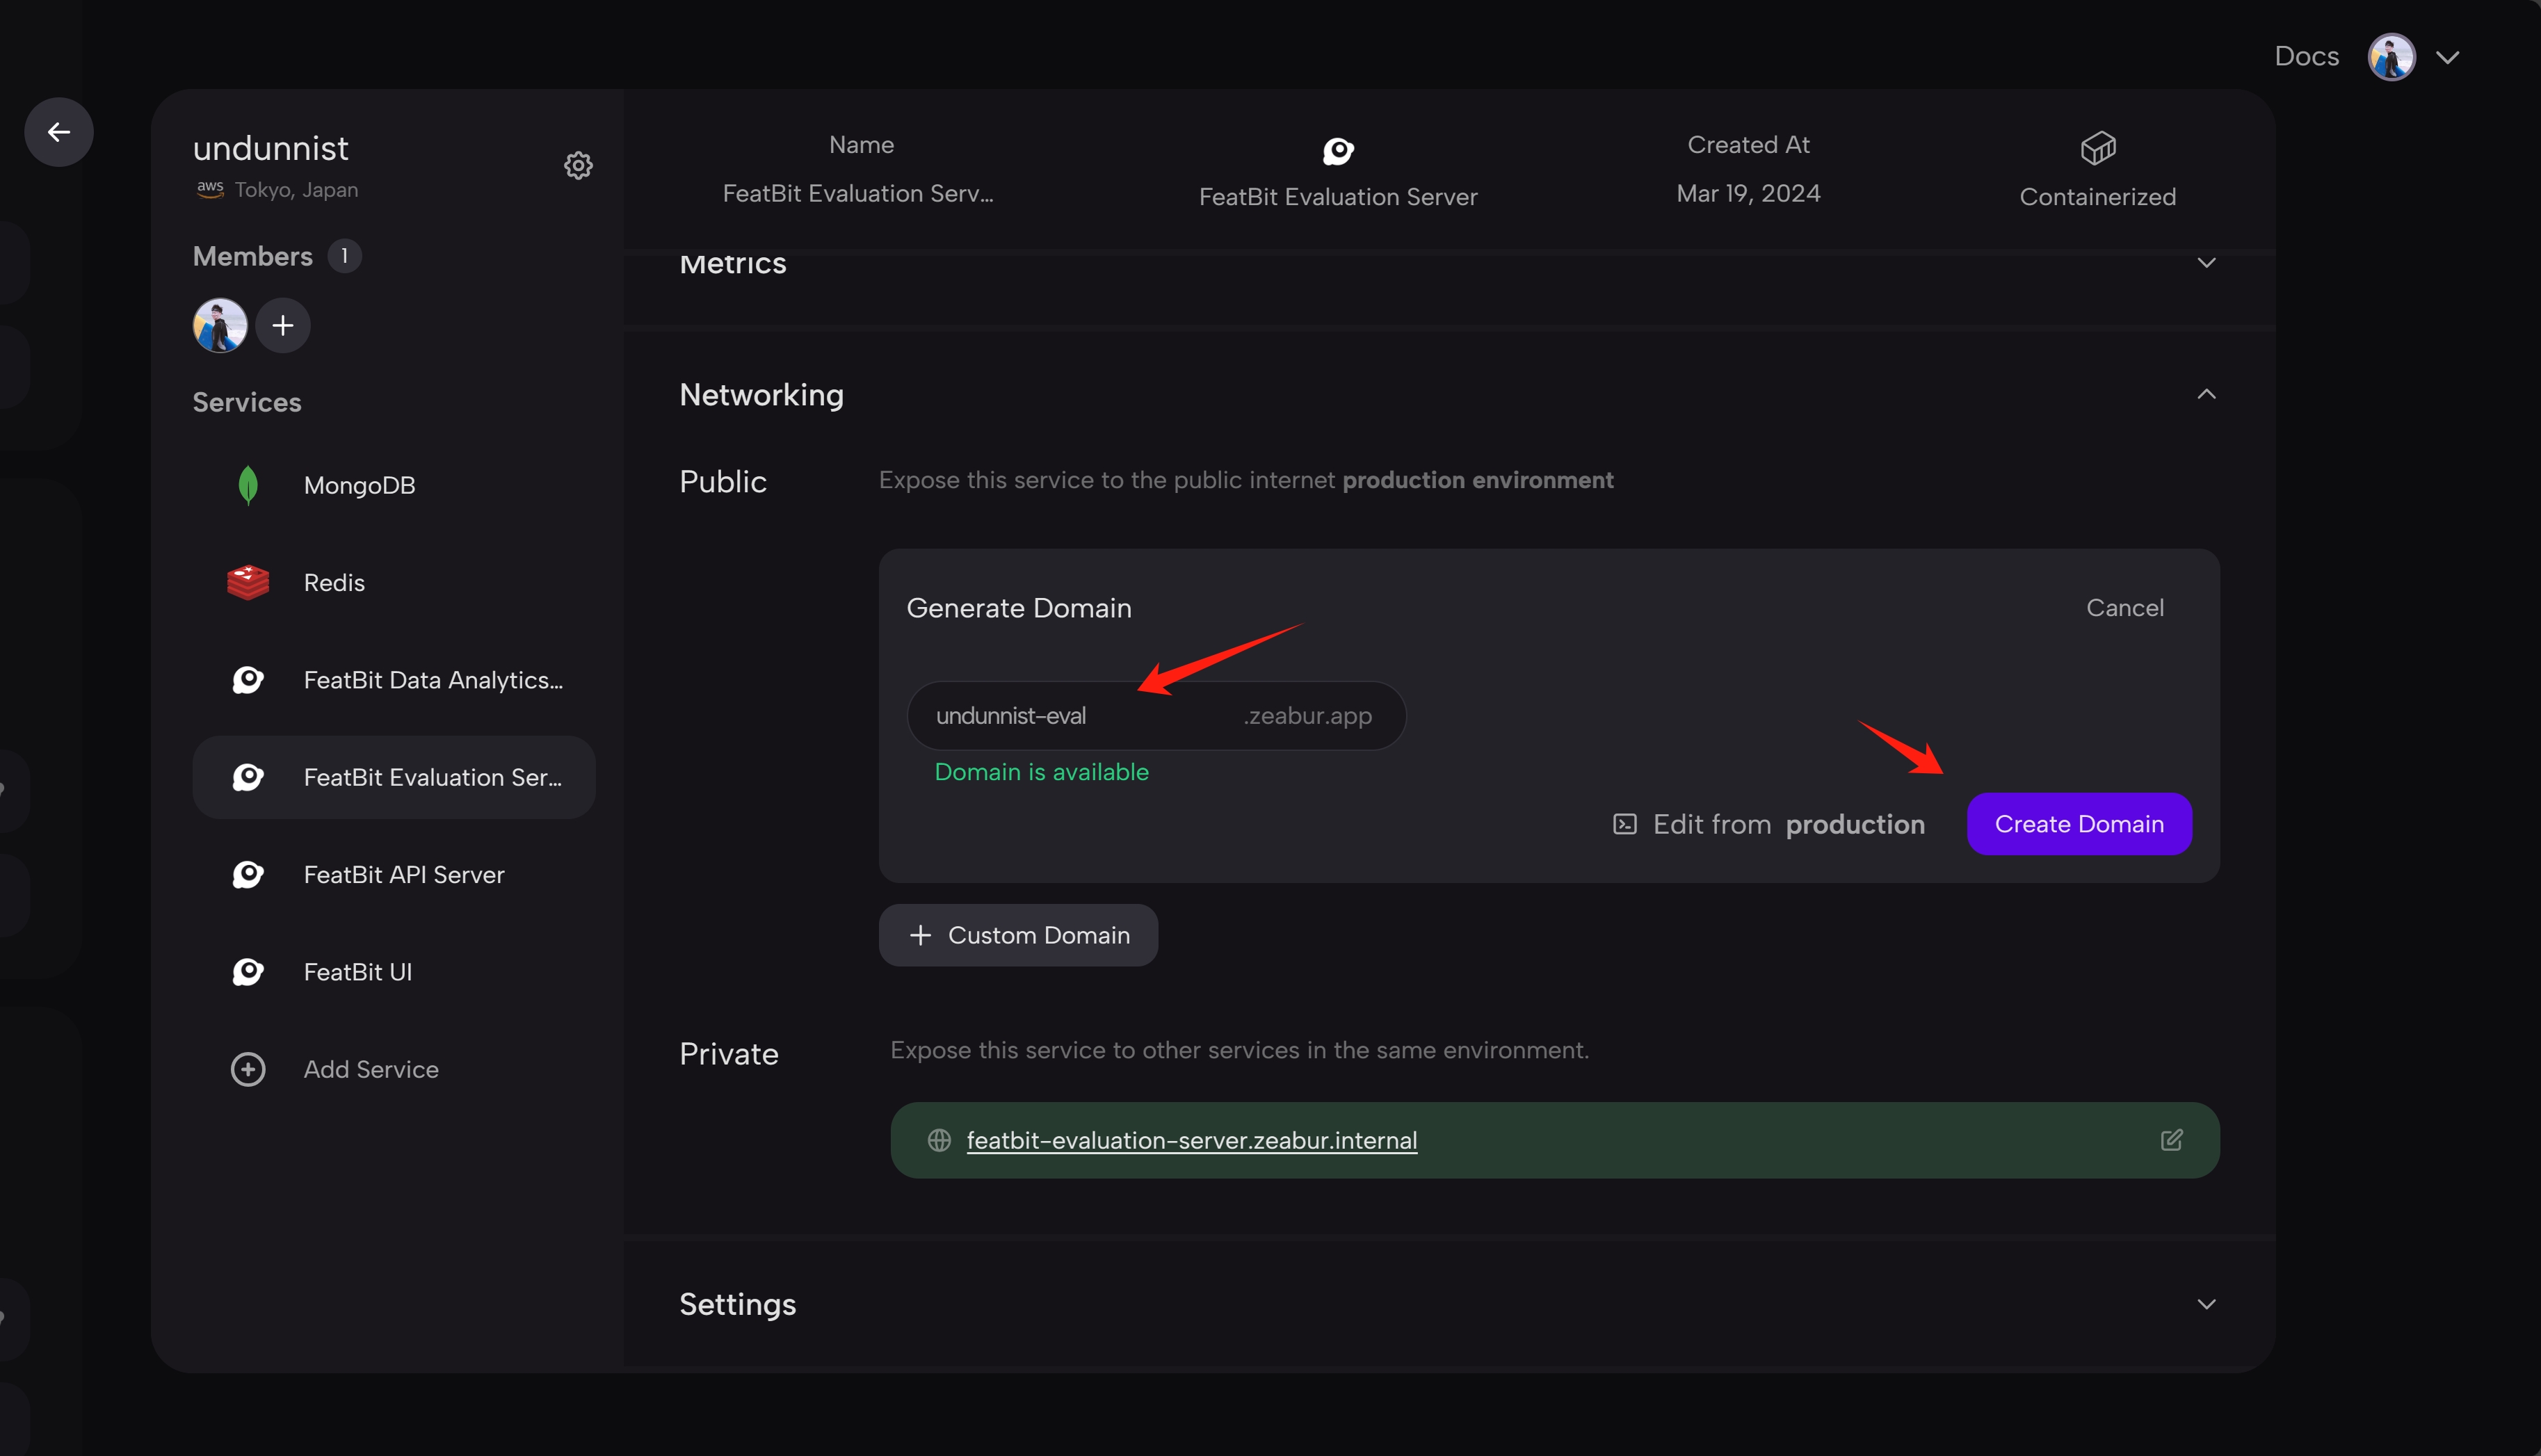Click FeatBit Evaluation Server sidebar icon
The image size is (2541, 1456).
(248, 777)
